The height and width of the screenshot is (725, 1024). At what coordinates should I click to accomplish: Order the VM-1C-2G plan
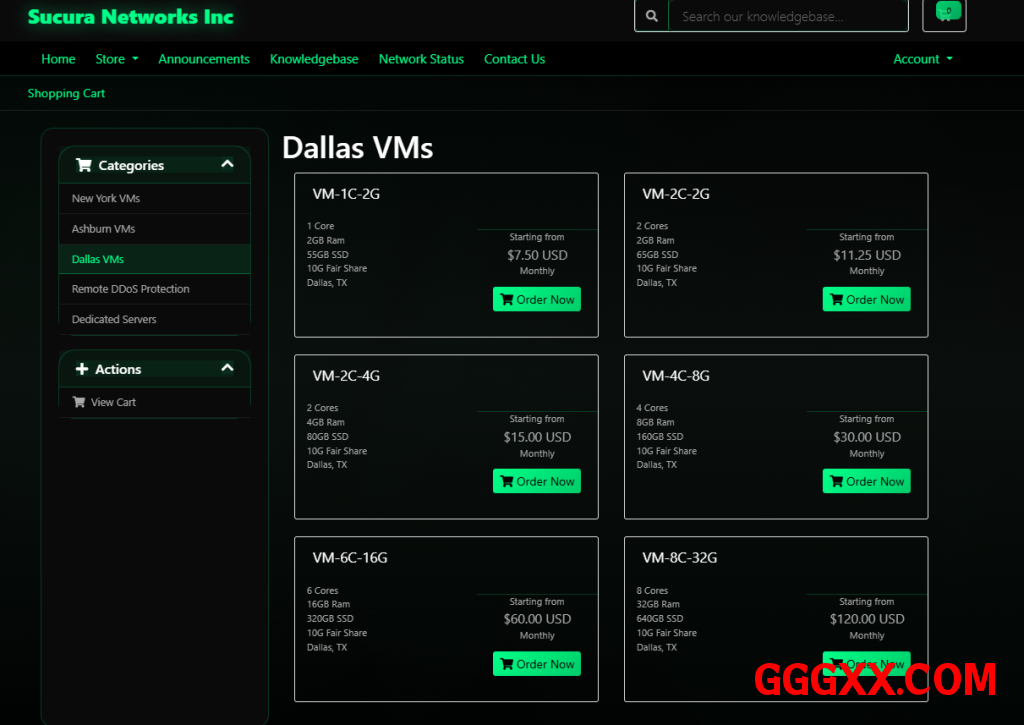coord(536,299)
